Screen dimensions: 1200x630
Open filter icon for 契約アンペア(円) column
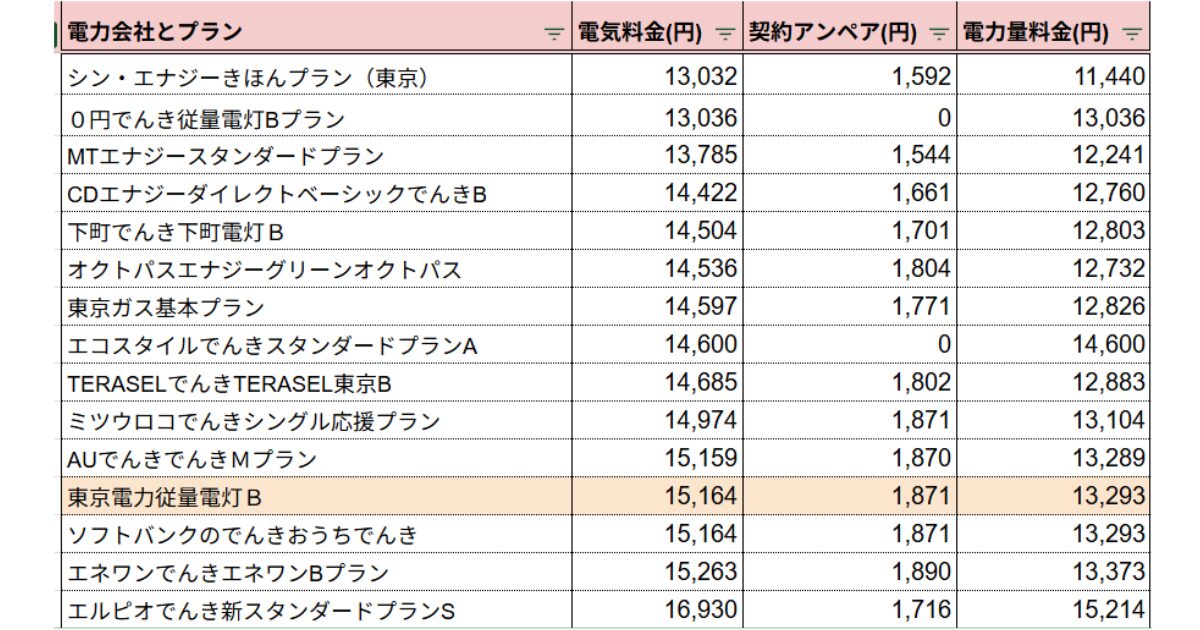pos(938,34)
